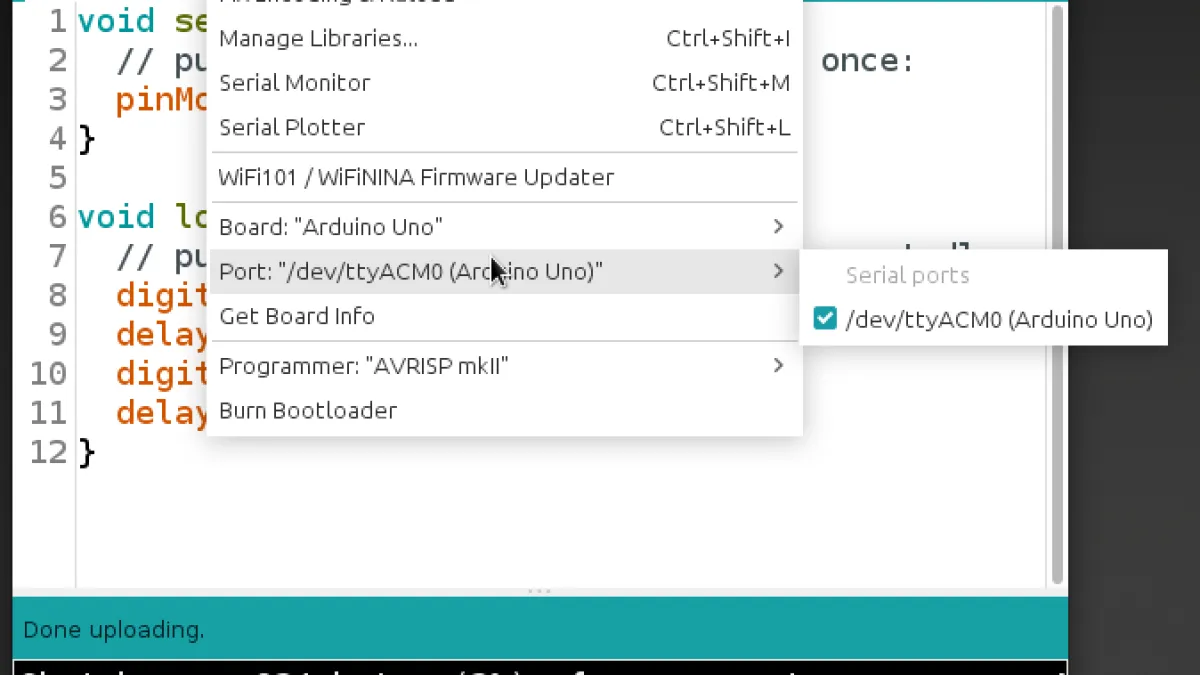Click the code editor's vertical scrollbar

point(1058,295)
